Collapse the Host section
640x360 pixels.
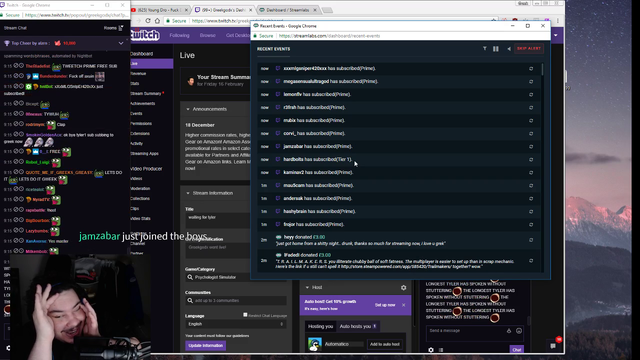307,287
